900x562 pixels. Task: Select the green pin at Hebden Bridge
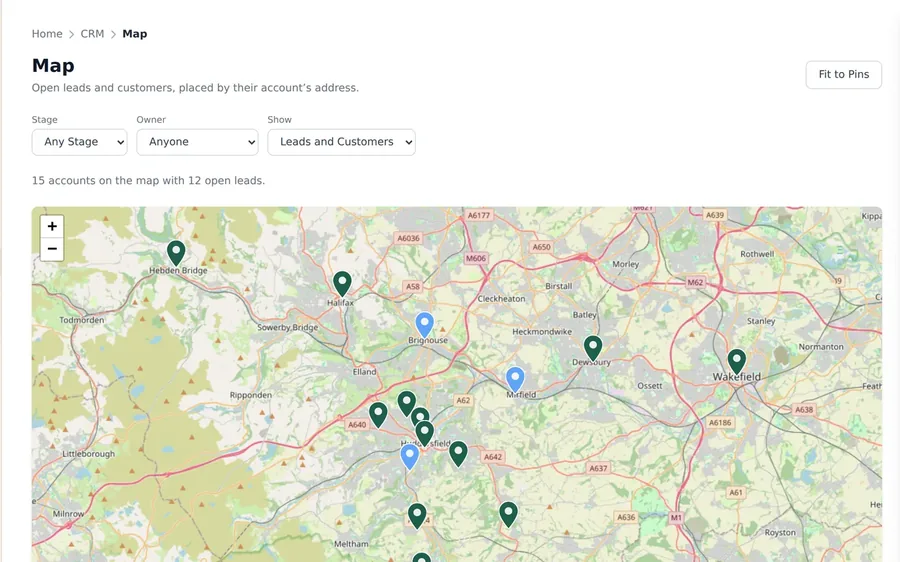pos(176,254)
